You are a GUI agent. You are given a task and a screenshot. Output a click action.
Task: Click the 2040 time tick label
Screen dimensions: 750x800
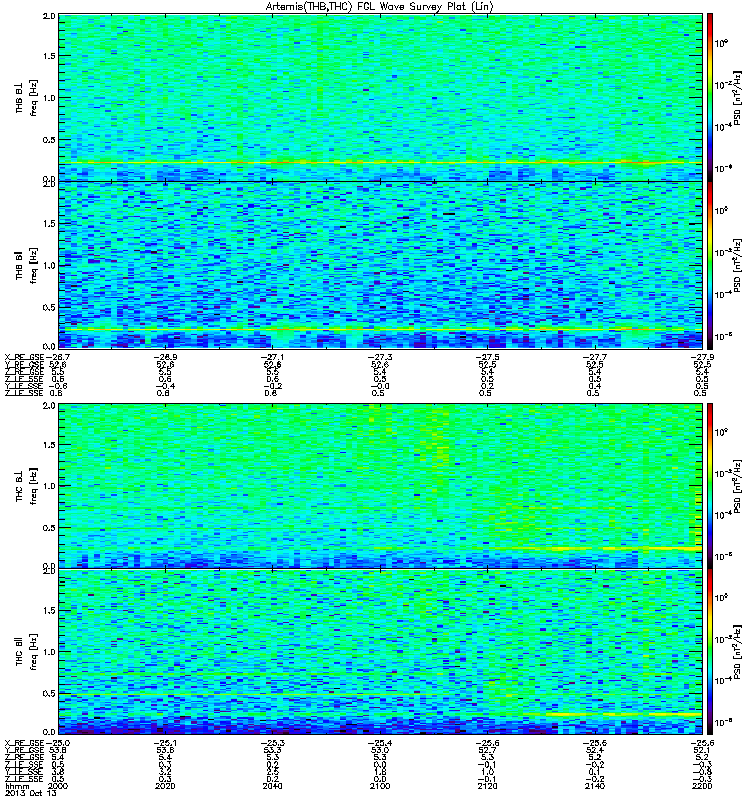click(x=272, y=786)
